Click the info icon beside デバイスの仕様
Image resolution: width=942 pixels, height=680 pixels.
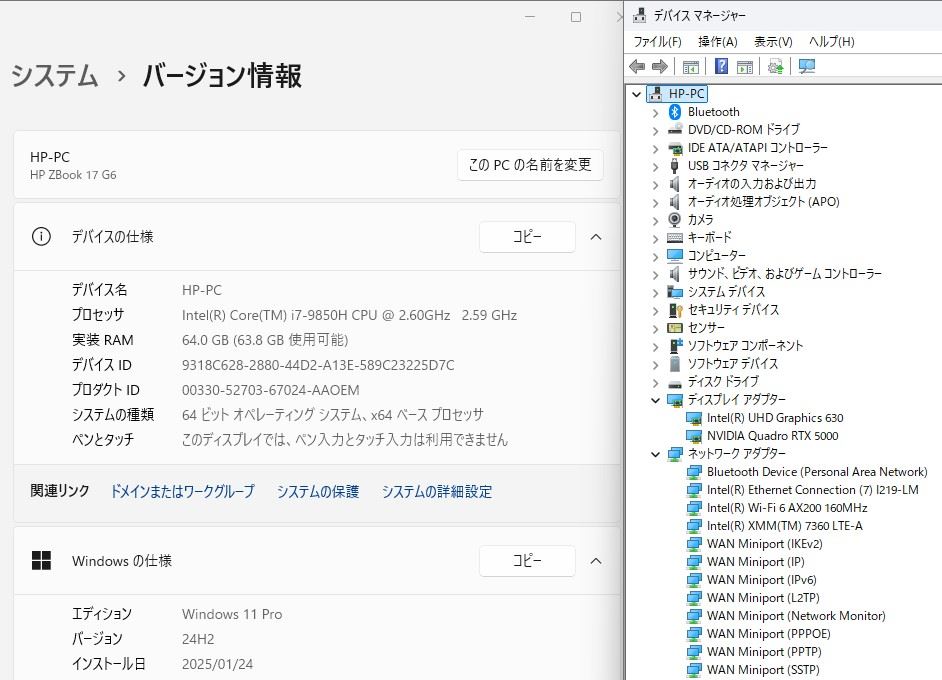[x=41, y=237]
